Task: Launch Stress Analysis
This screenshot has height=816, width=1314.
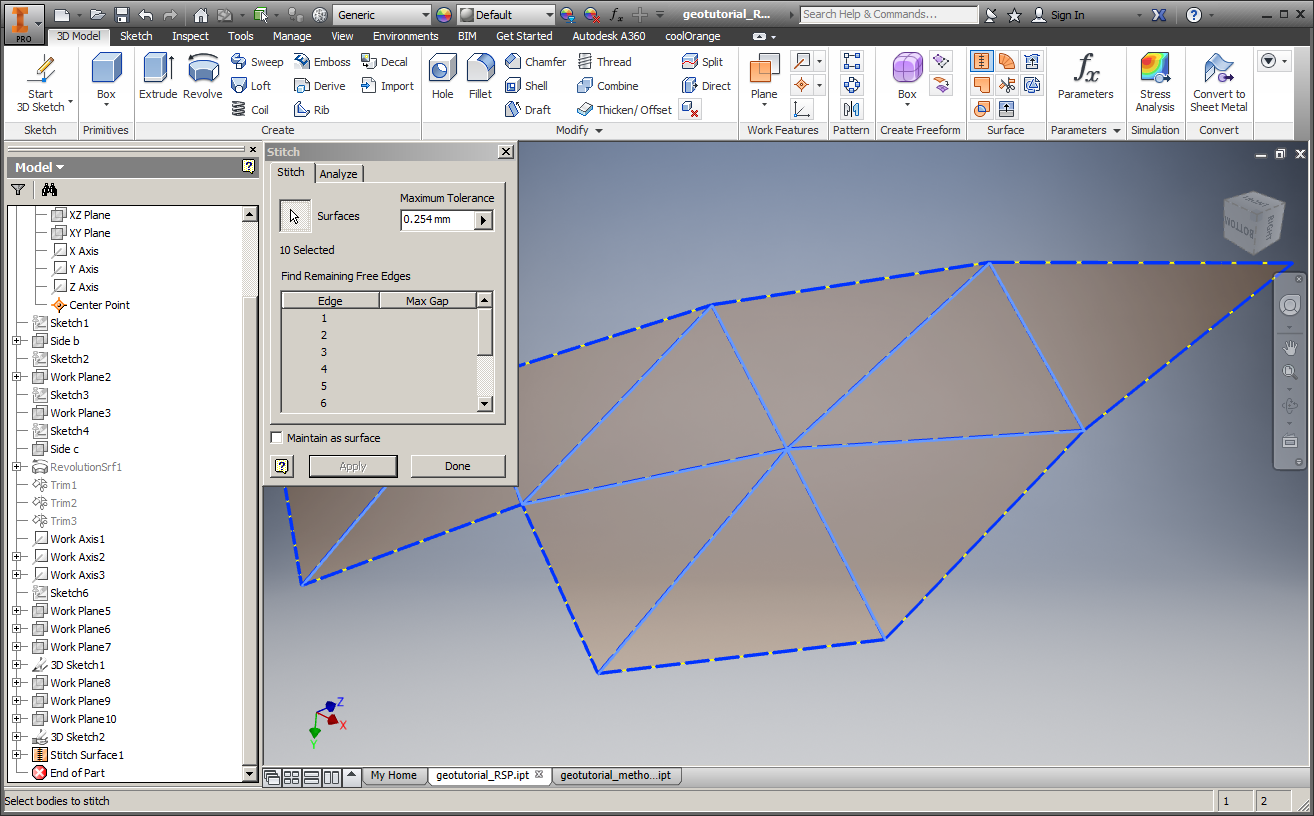Action: (x=1155, y=82)
